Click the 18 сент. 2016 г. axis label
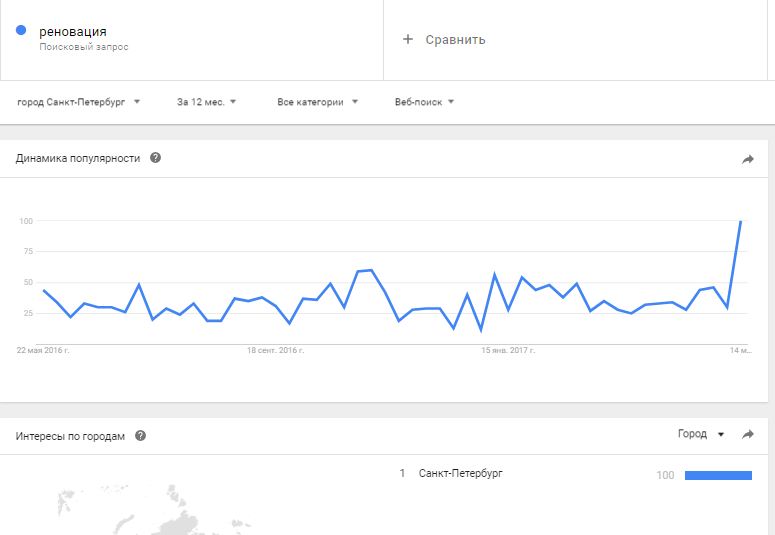Screen dimensions: 775x535 [275, 350]
